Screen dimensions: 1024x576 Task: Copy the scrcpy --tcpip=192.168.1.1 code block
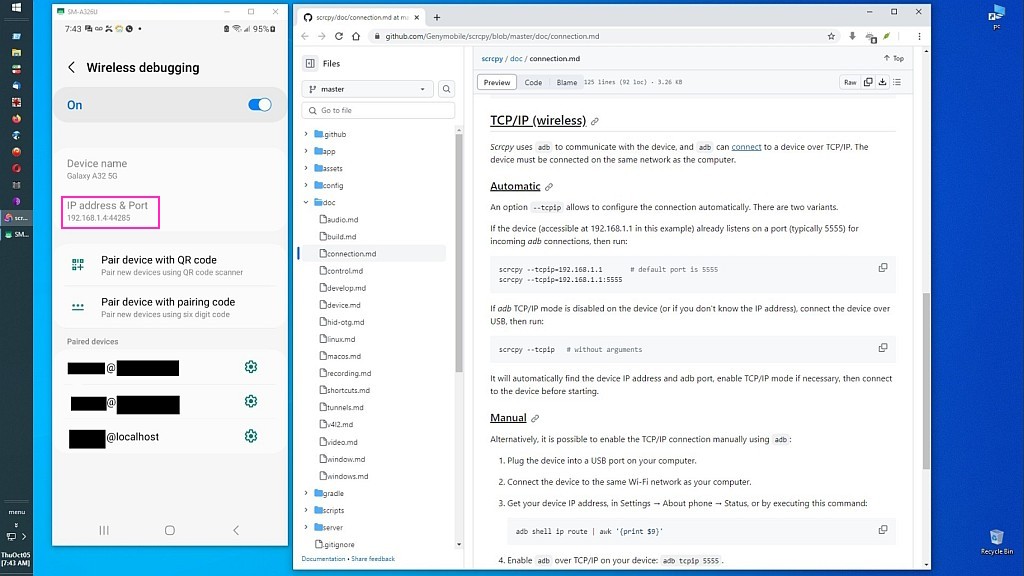pos(883,268)
